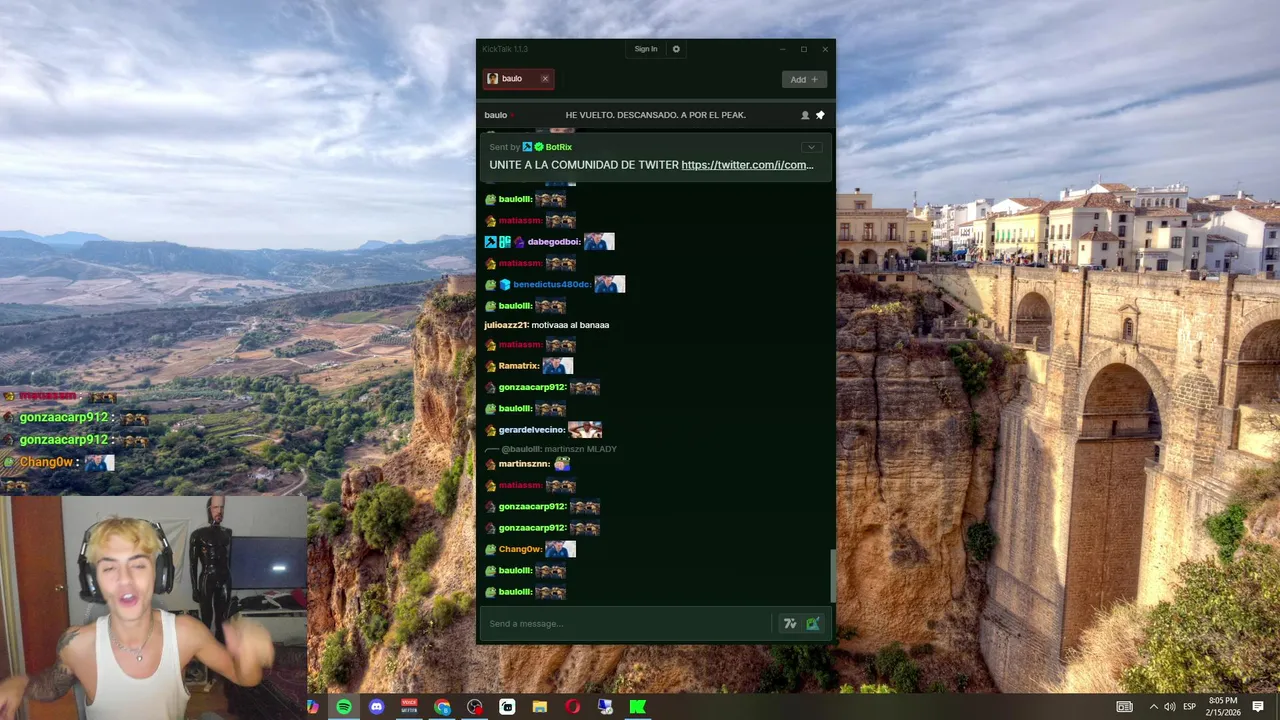The width and height of the screenshot is (1280, 720).
Task: Open the 7TV emote picker
Action: point(790,624)
